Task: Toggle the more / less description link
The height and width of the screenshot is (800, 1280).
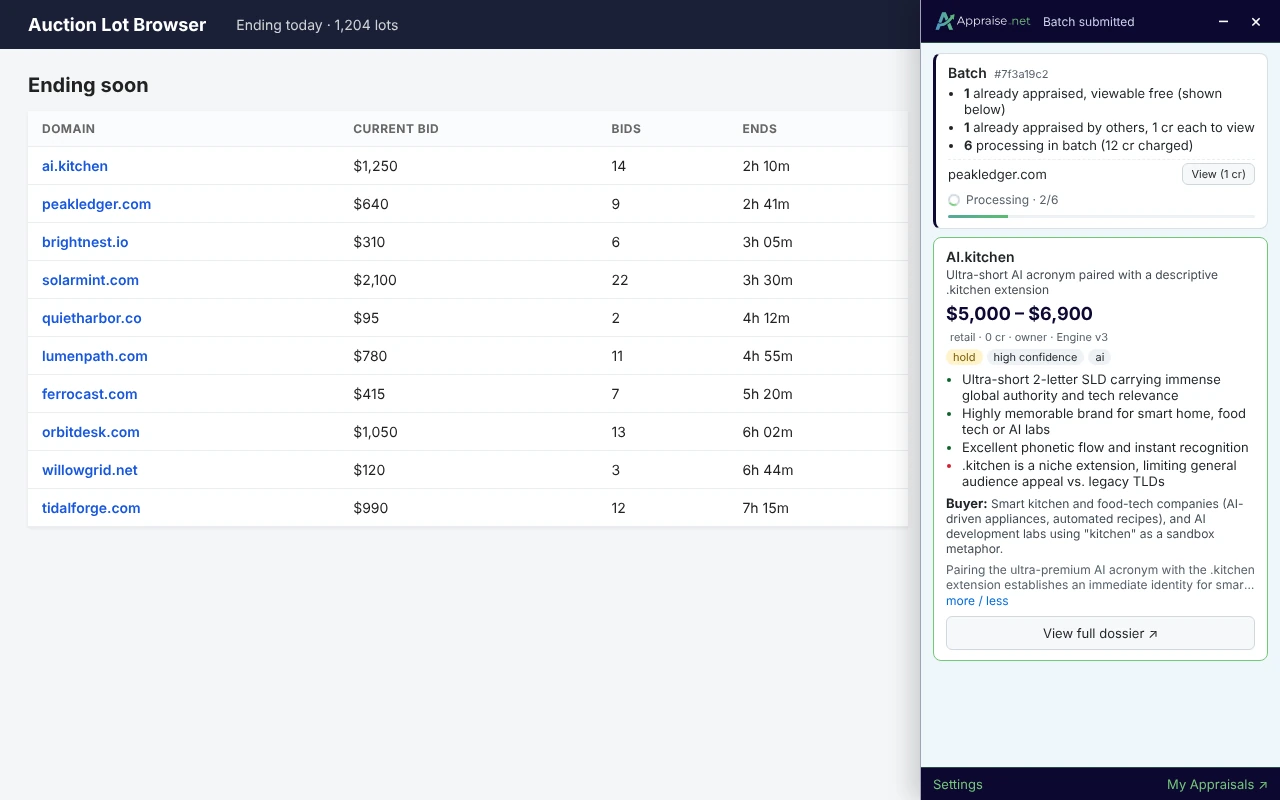Action: pyautogui.click(x=977, y=601)
